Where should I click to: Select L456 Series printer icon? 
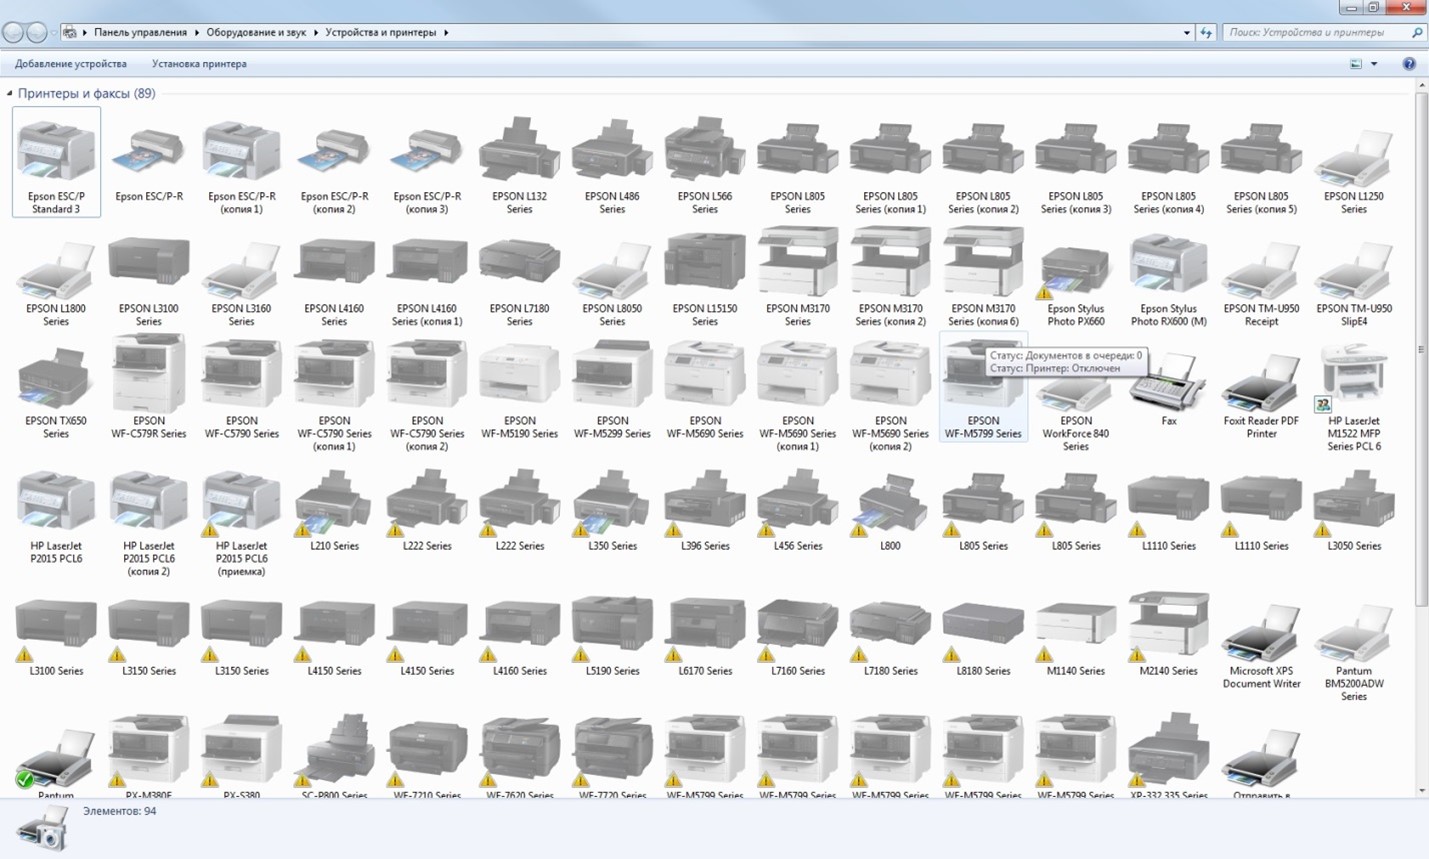(x=797, y=504)
